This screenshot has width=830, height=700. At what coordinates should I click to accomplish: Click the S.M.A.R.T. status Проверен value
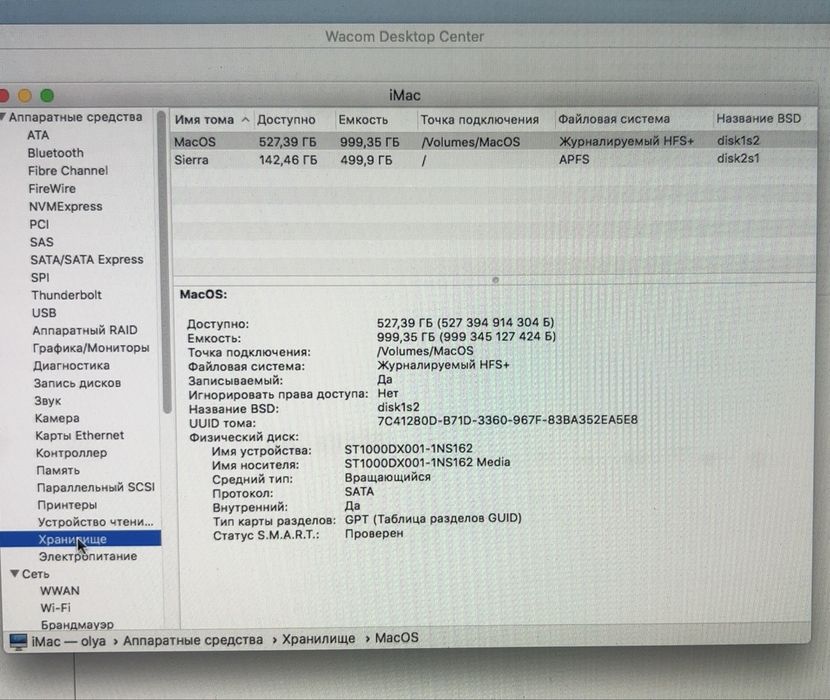click(x=374, y=534)
